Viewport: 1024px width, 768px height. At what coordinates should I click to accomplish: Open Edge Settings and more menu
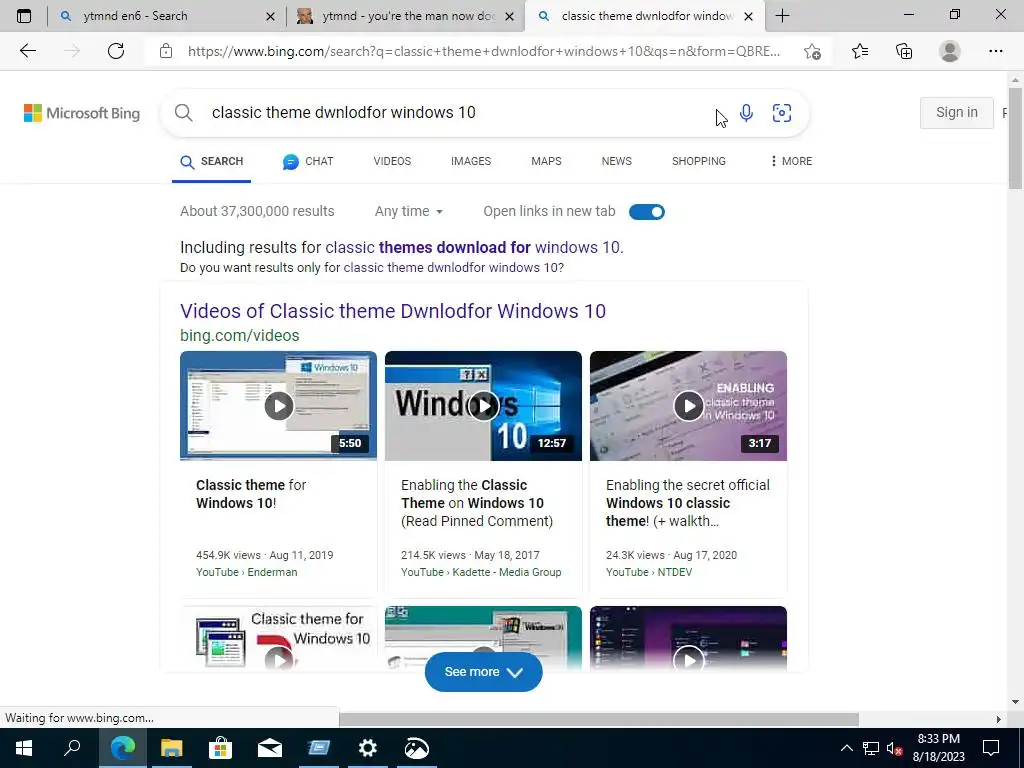995,51
